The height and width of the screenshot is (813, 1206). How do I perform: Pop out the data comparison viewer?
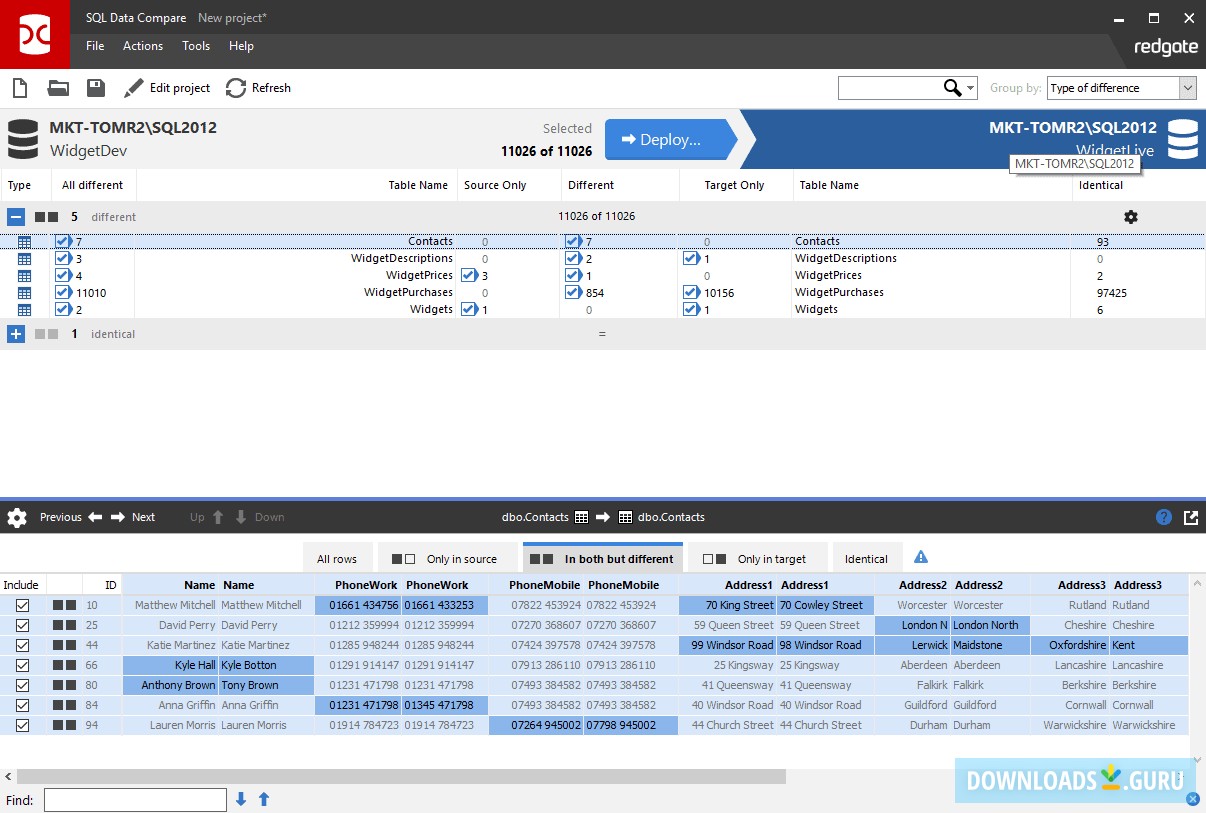1190,517
